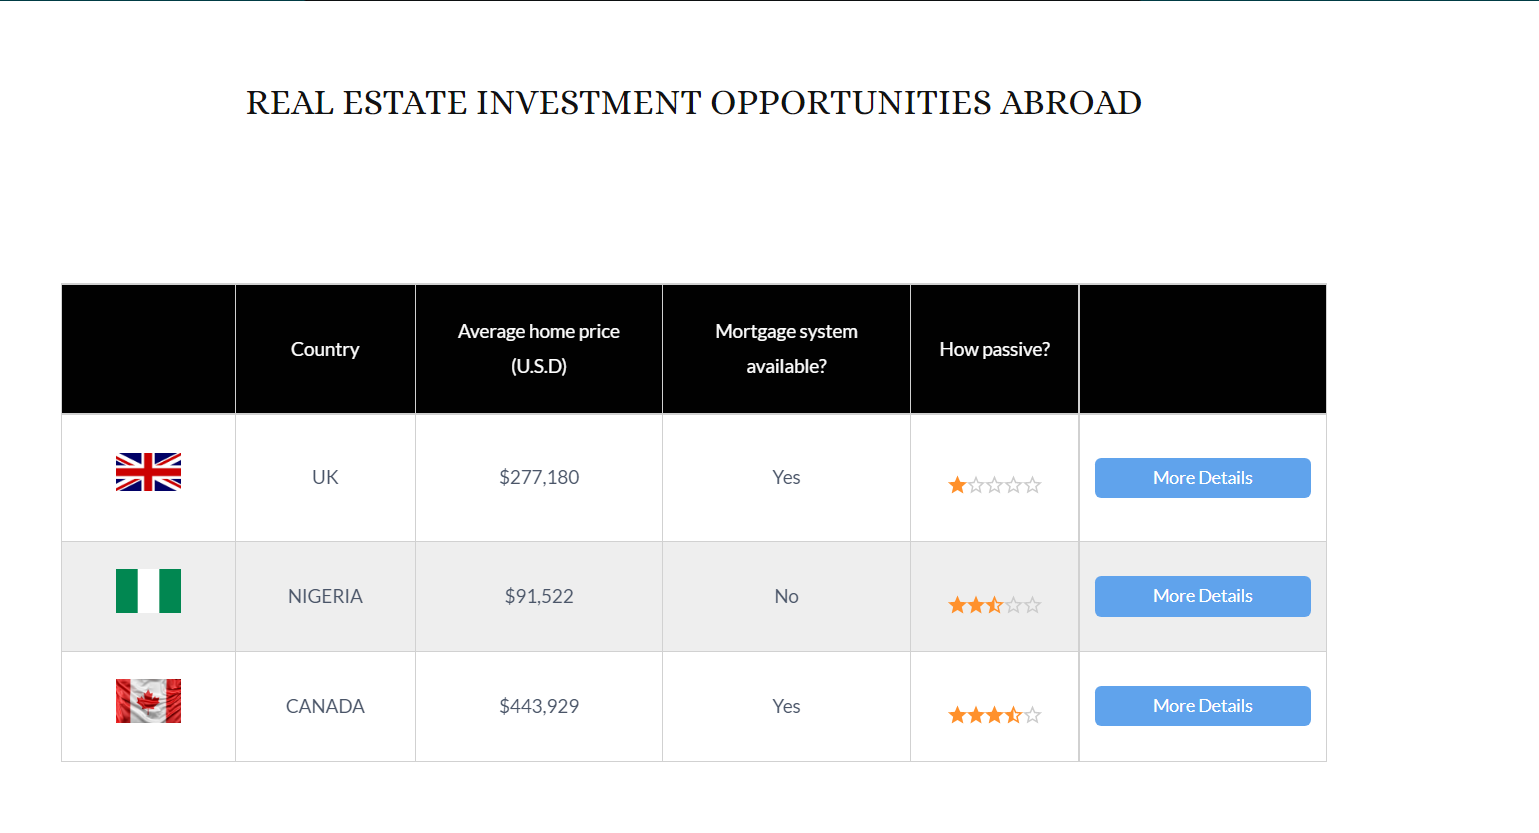Click the Country column header

tap(325, 349)
